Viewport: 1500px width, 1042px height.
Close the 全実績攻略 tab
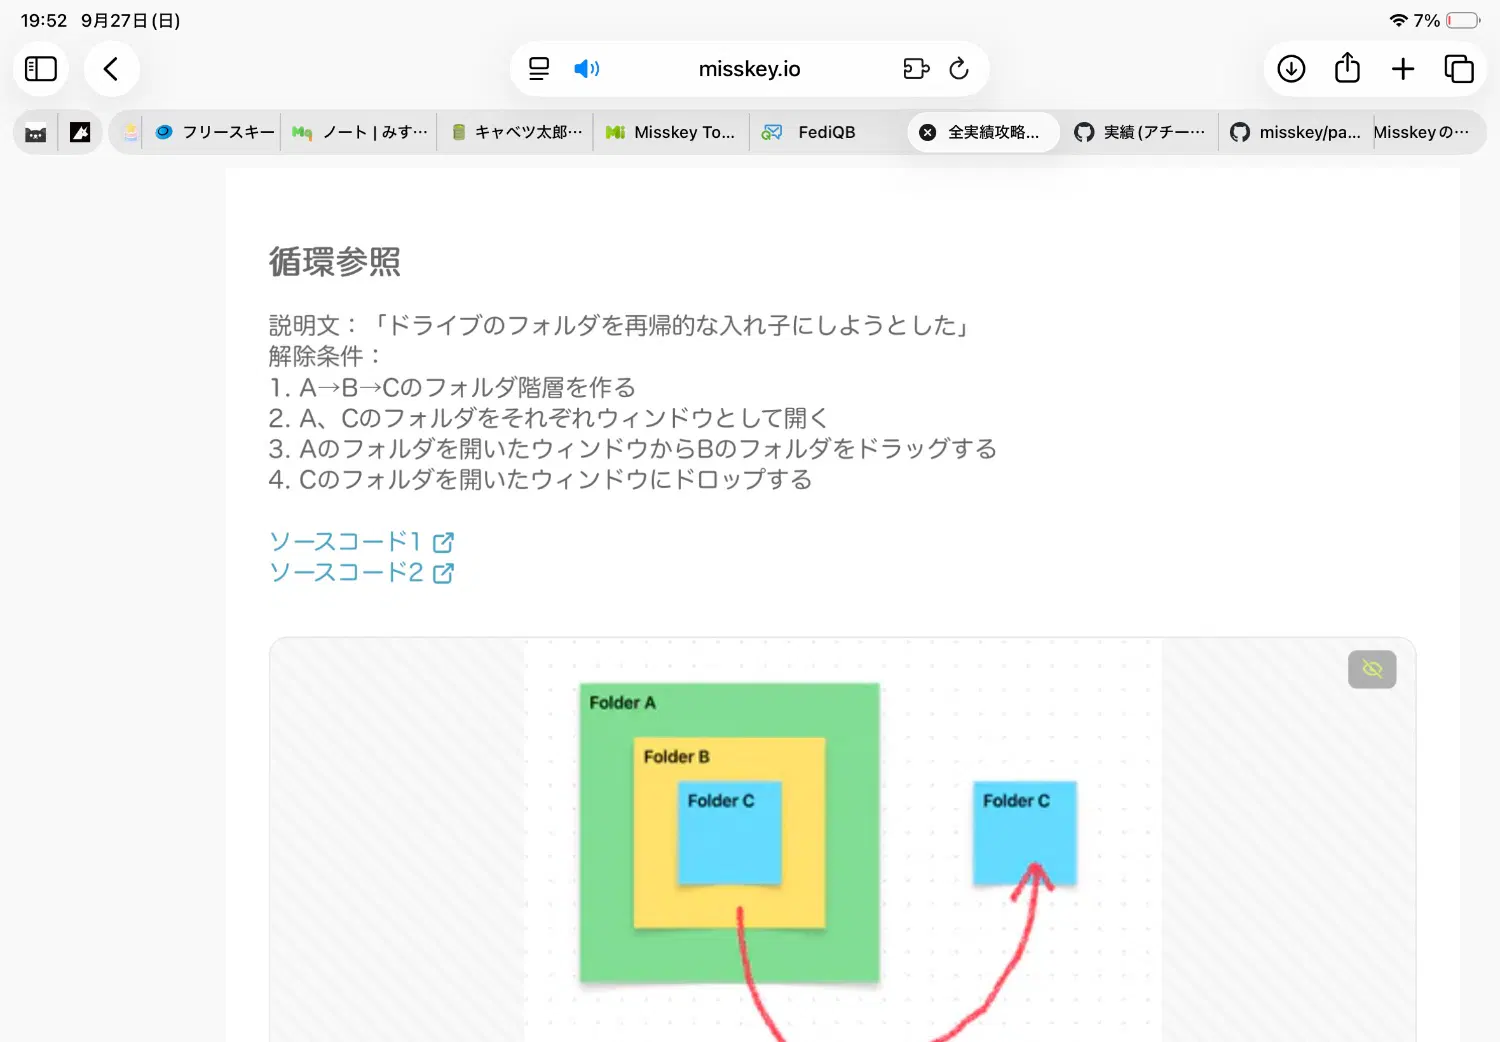pyautogui.click(x=928, y=132)
